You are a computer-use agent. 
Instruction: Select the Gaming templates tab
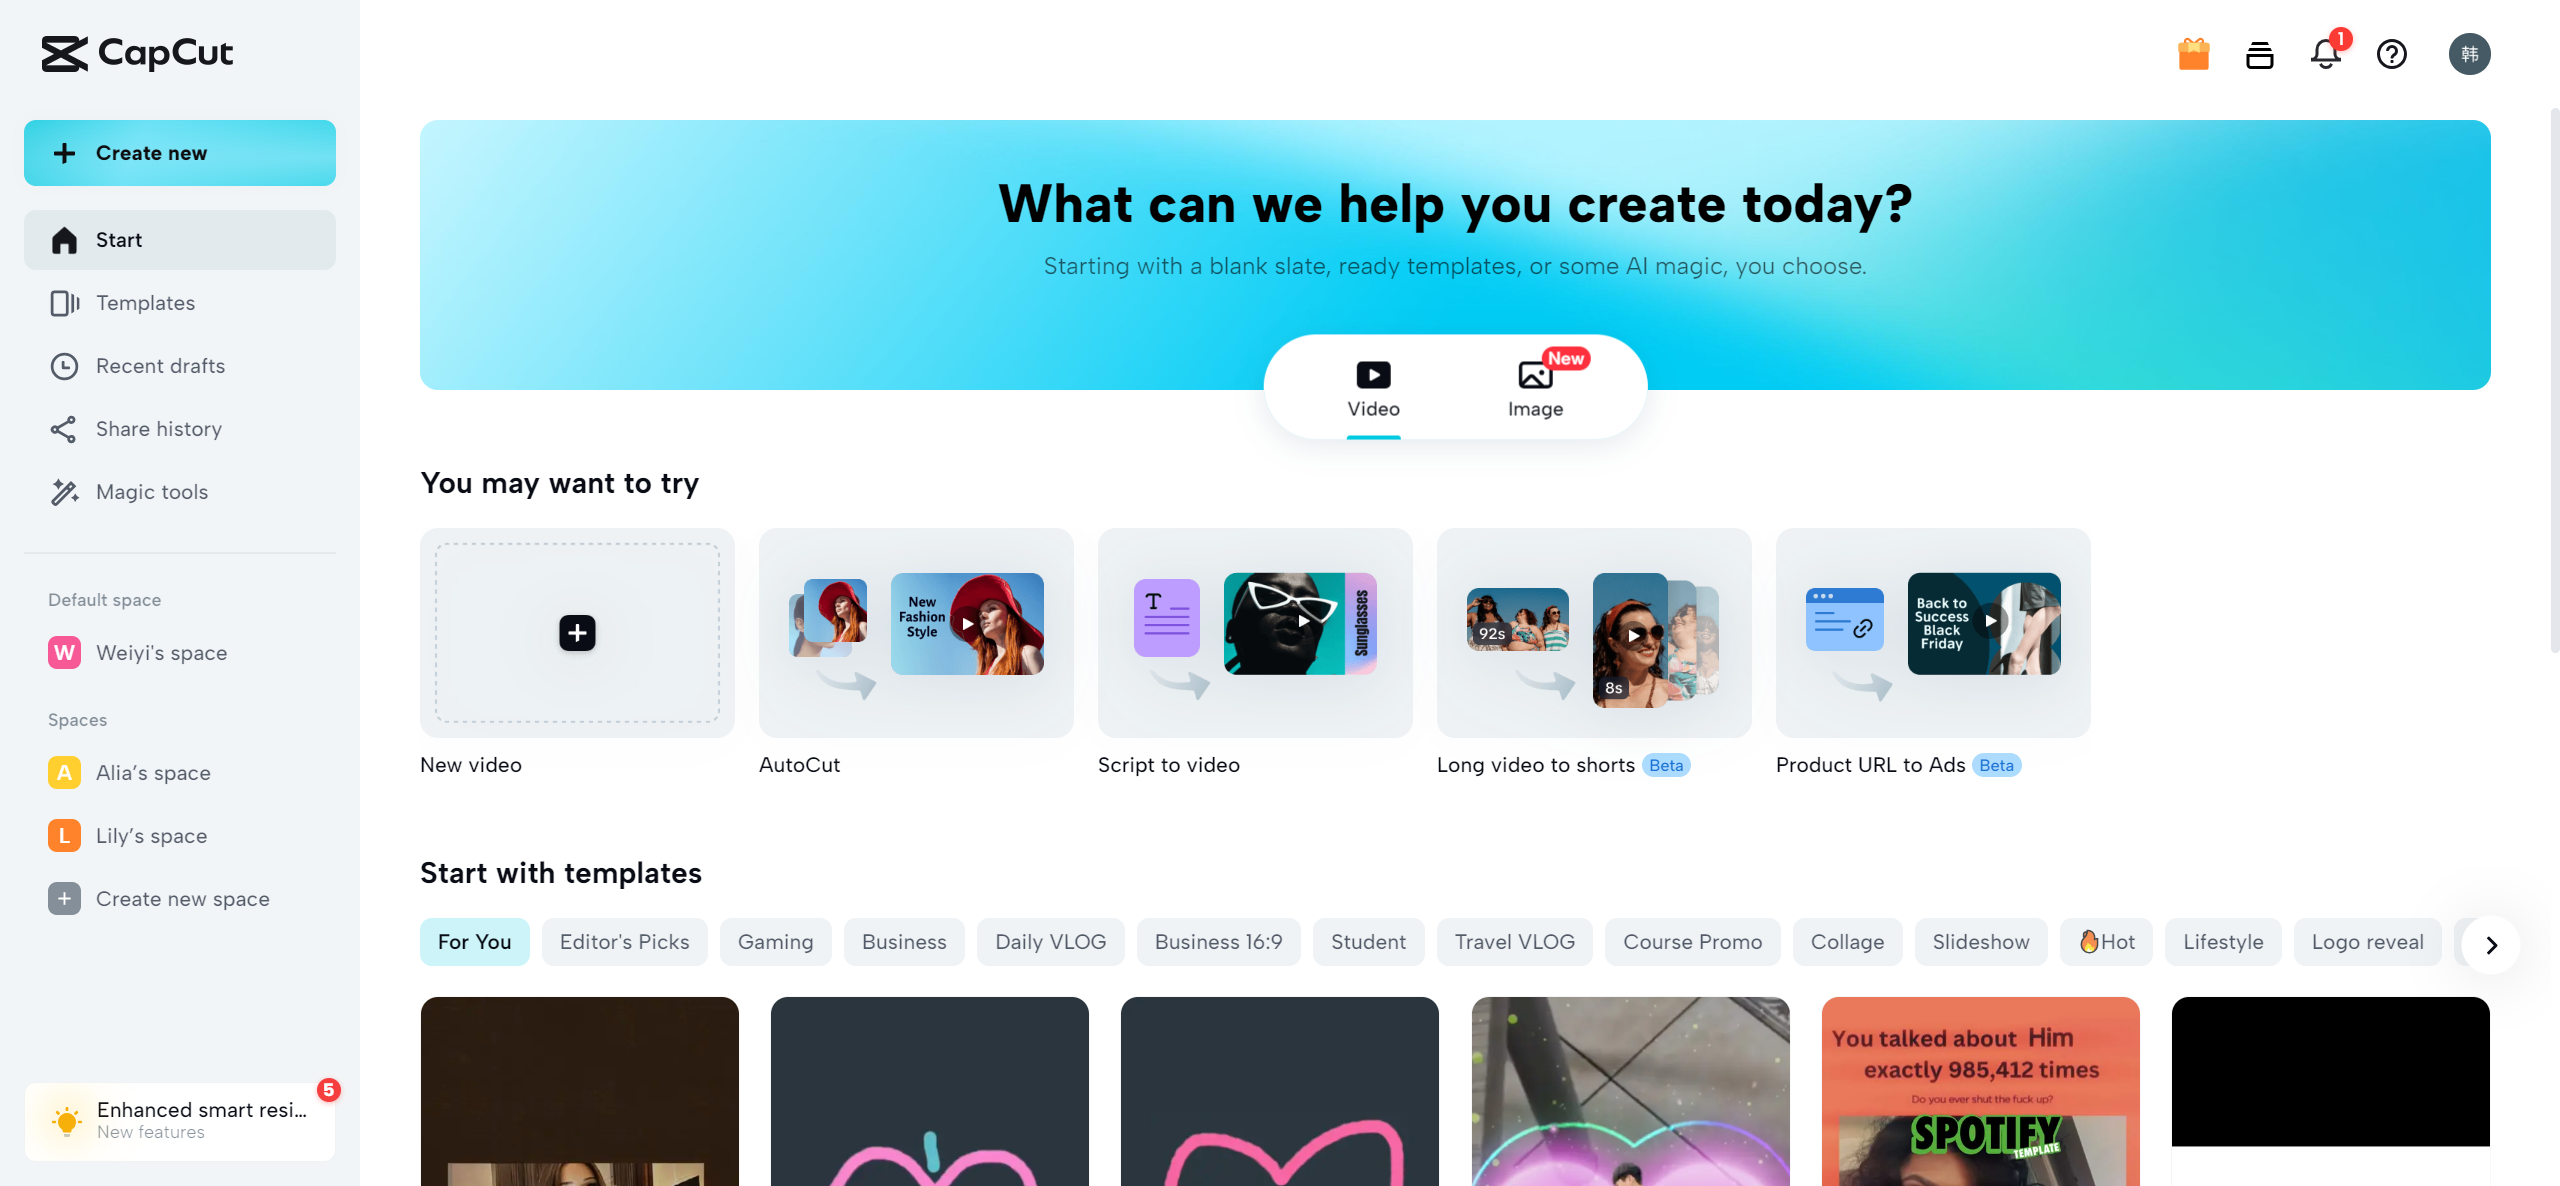[776, 941]
